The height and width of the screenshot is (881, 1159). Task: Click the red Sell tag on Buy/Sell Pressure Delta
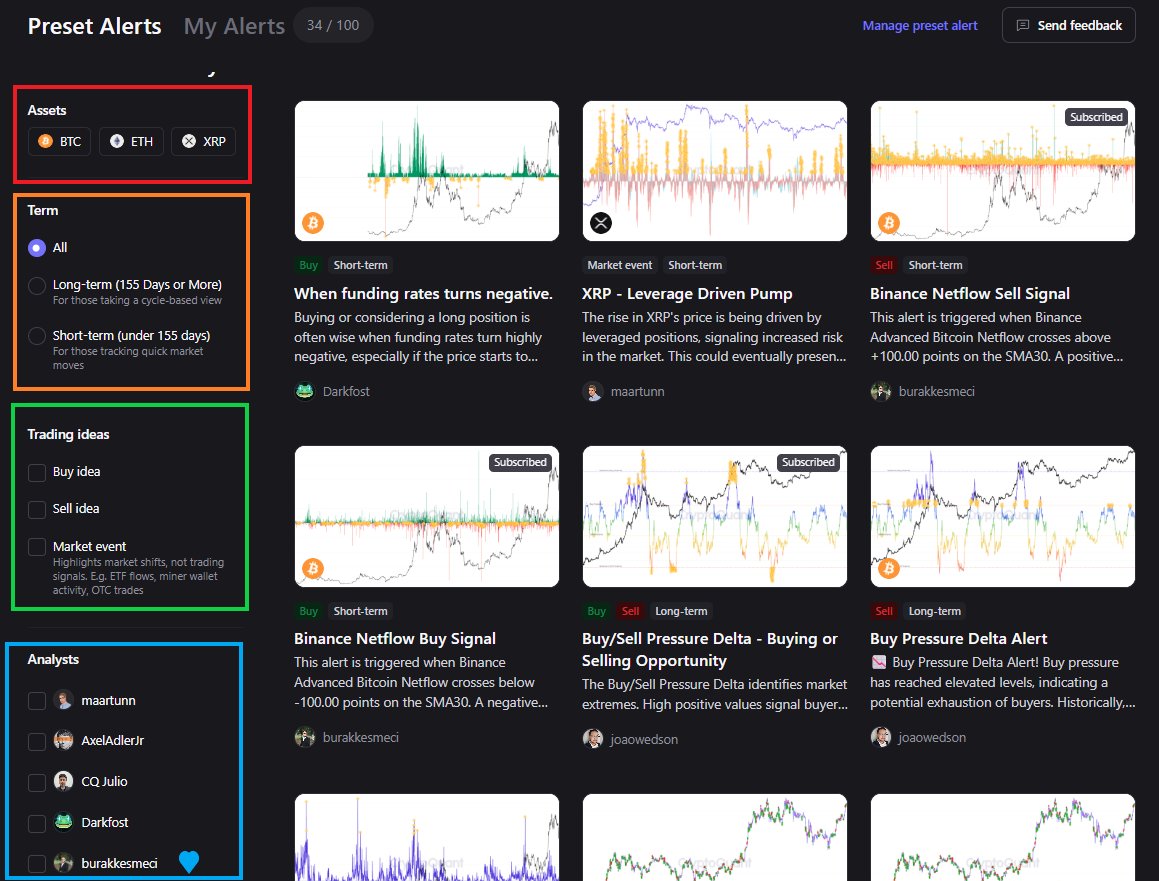point(631,611)
